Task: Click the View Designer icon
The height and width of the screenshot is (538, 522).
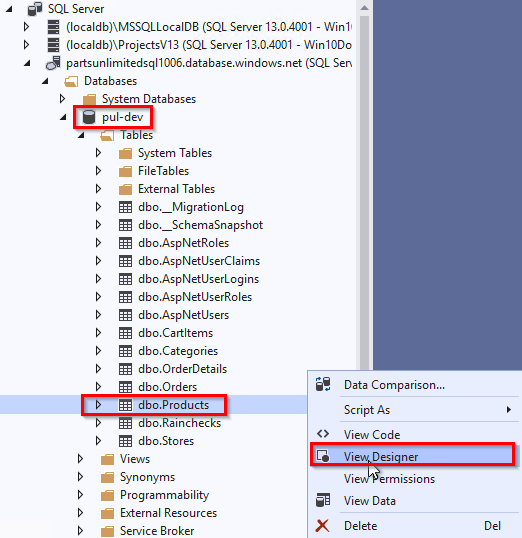Action: tap(323, 456)
